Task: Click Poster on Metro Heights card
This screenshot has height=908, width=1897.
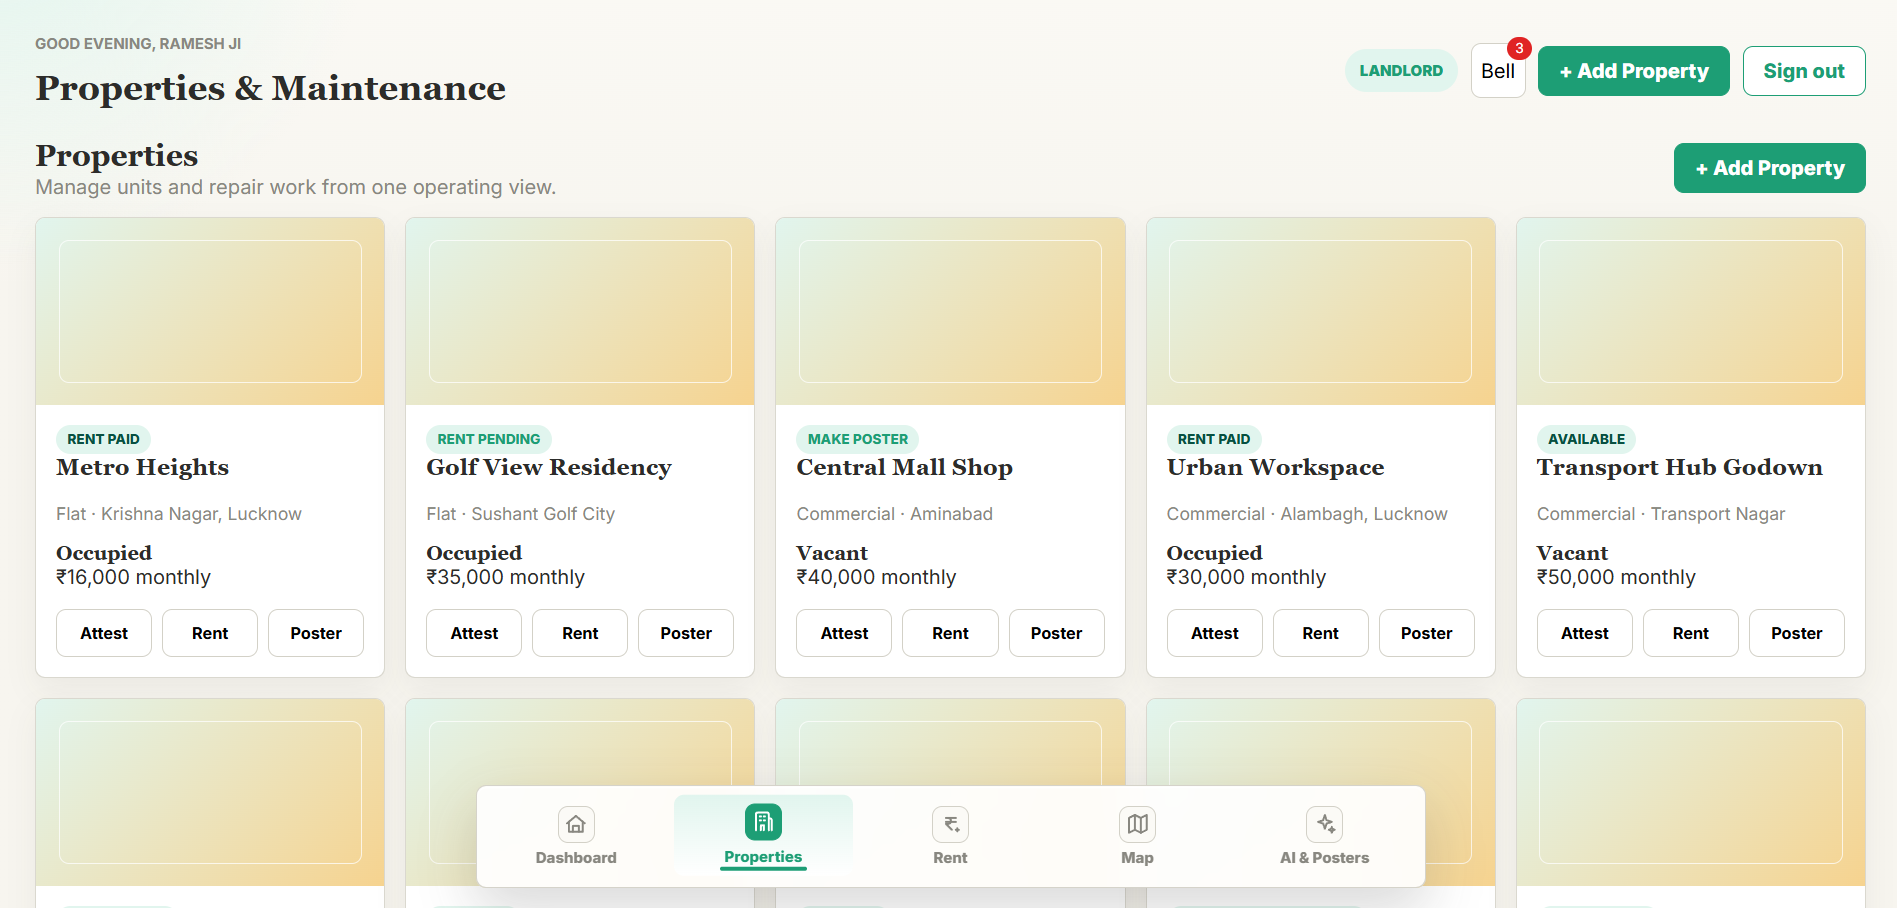Action: 316,633
